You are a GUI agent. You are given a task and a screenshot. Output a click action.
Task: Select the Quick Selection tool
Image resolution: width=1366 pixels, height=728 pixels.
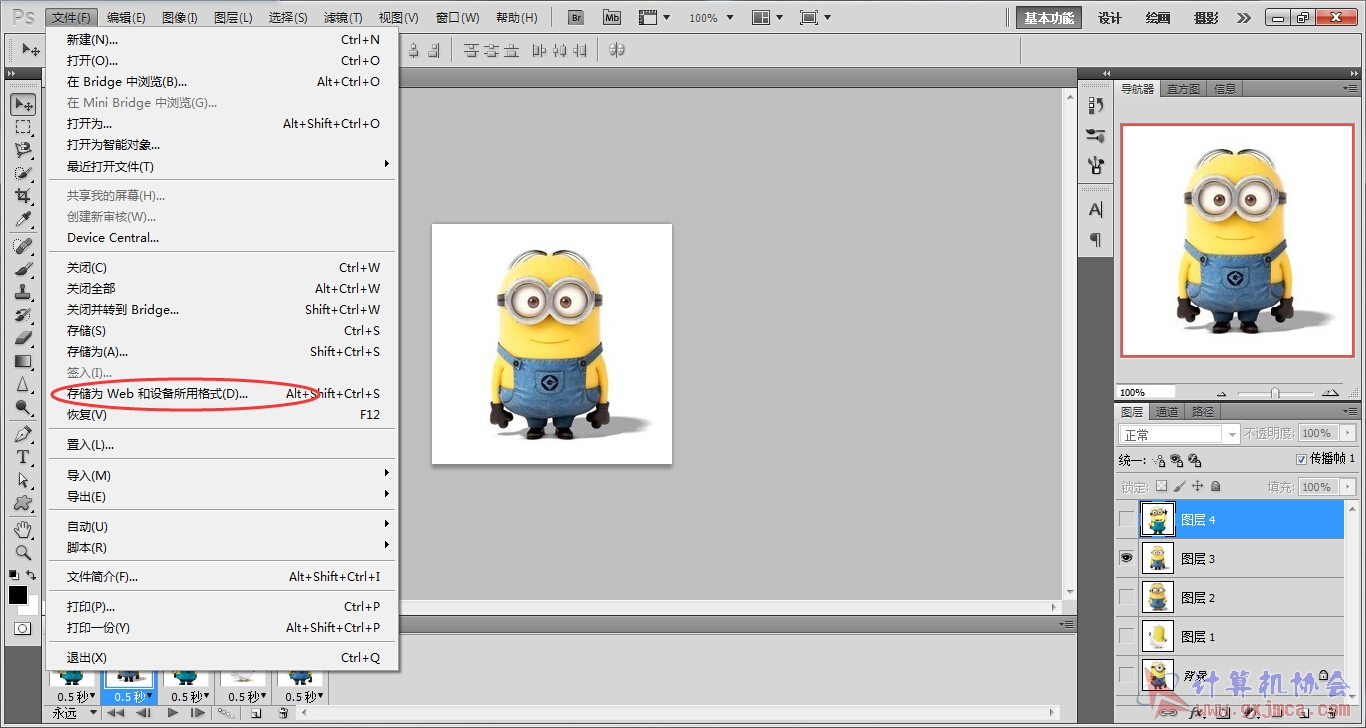click(x=22, y=174)
